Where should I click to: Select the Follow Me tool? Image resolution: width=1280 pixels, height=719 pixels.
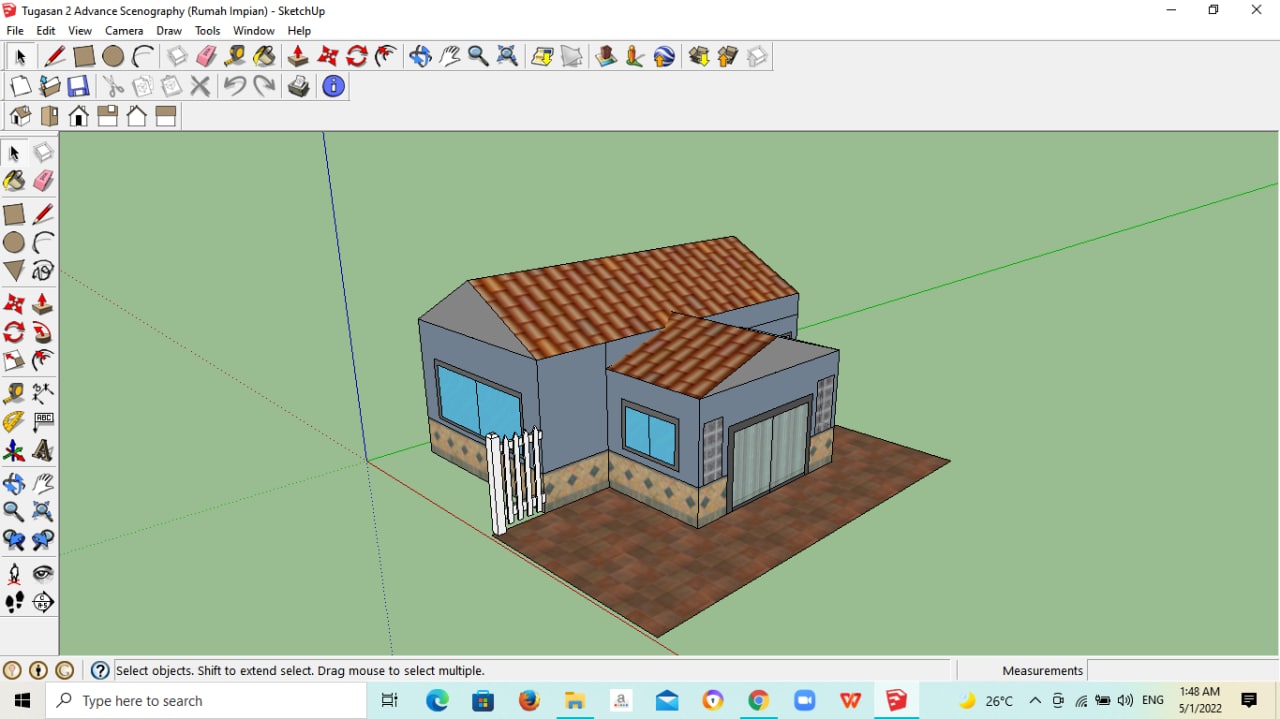(x=43, y=332)
